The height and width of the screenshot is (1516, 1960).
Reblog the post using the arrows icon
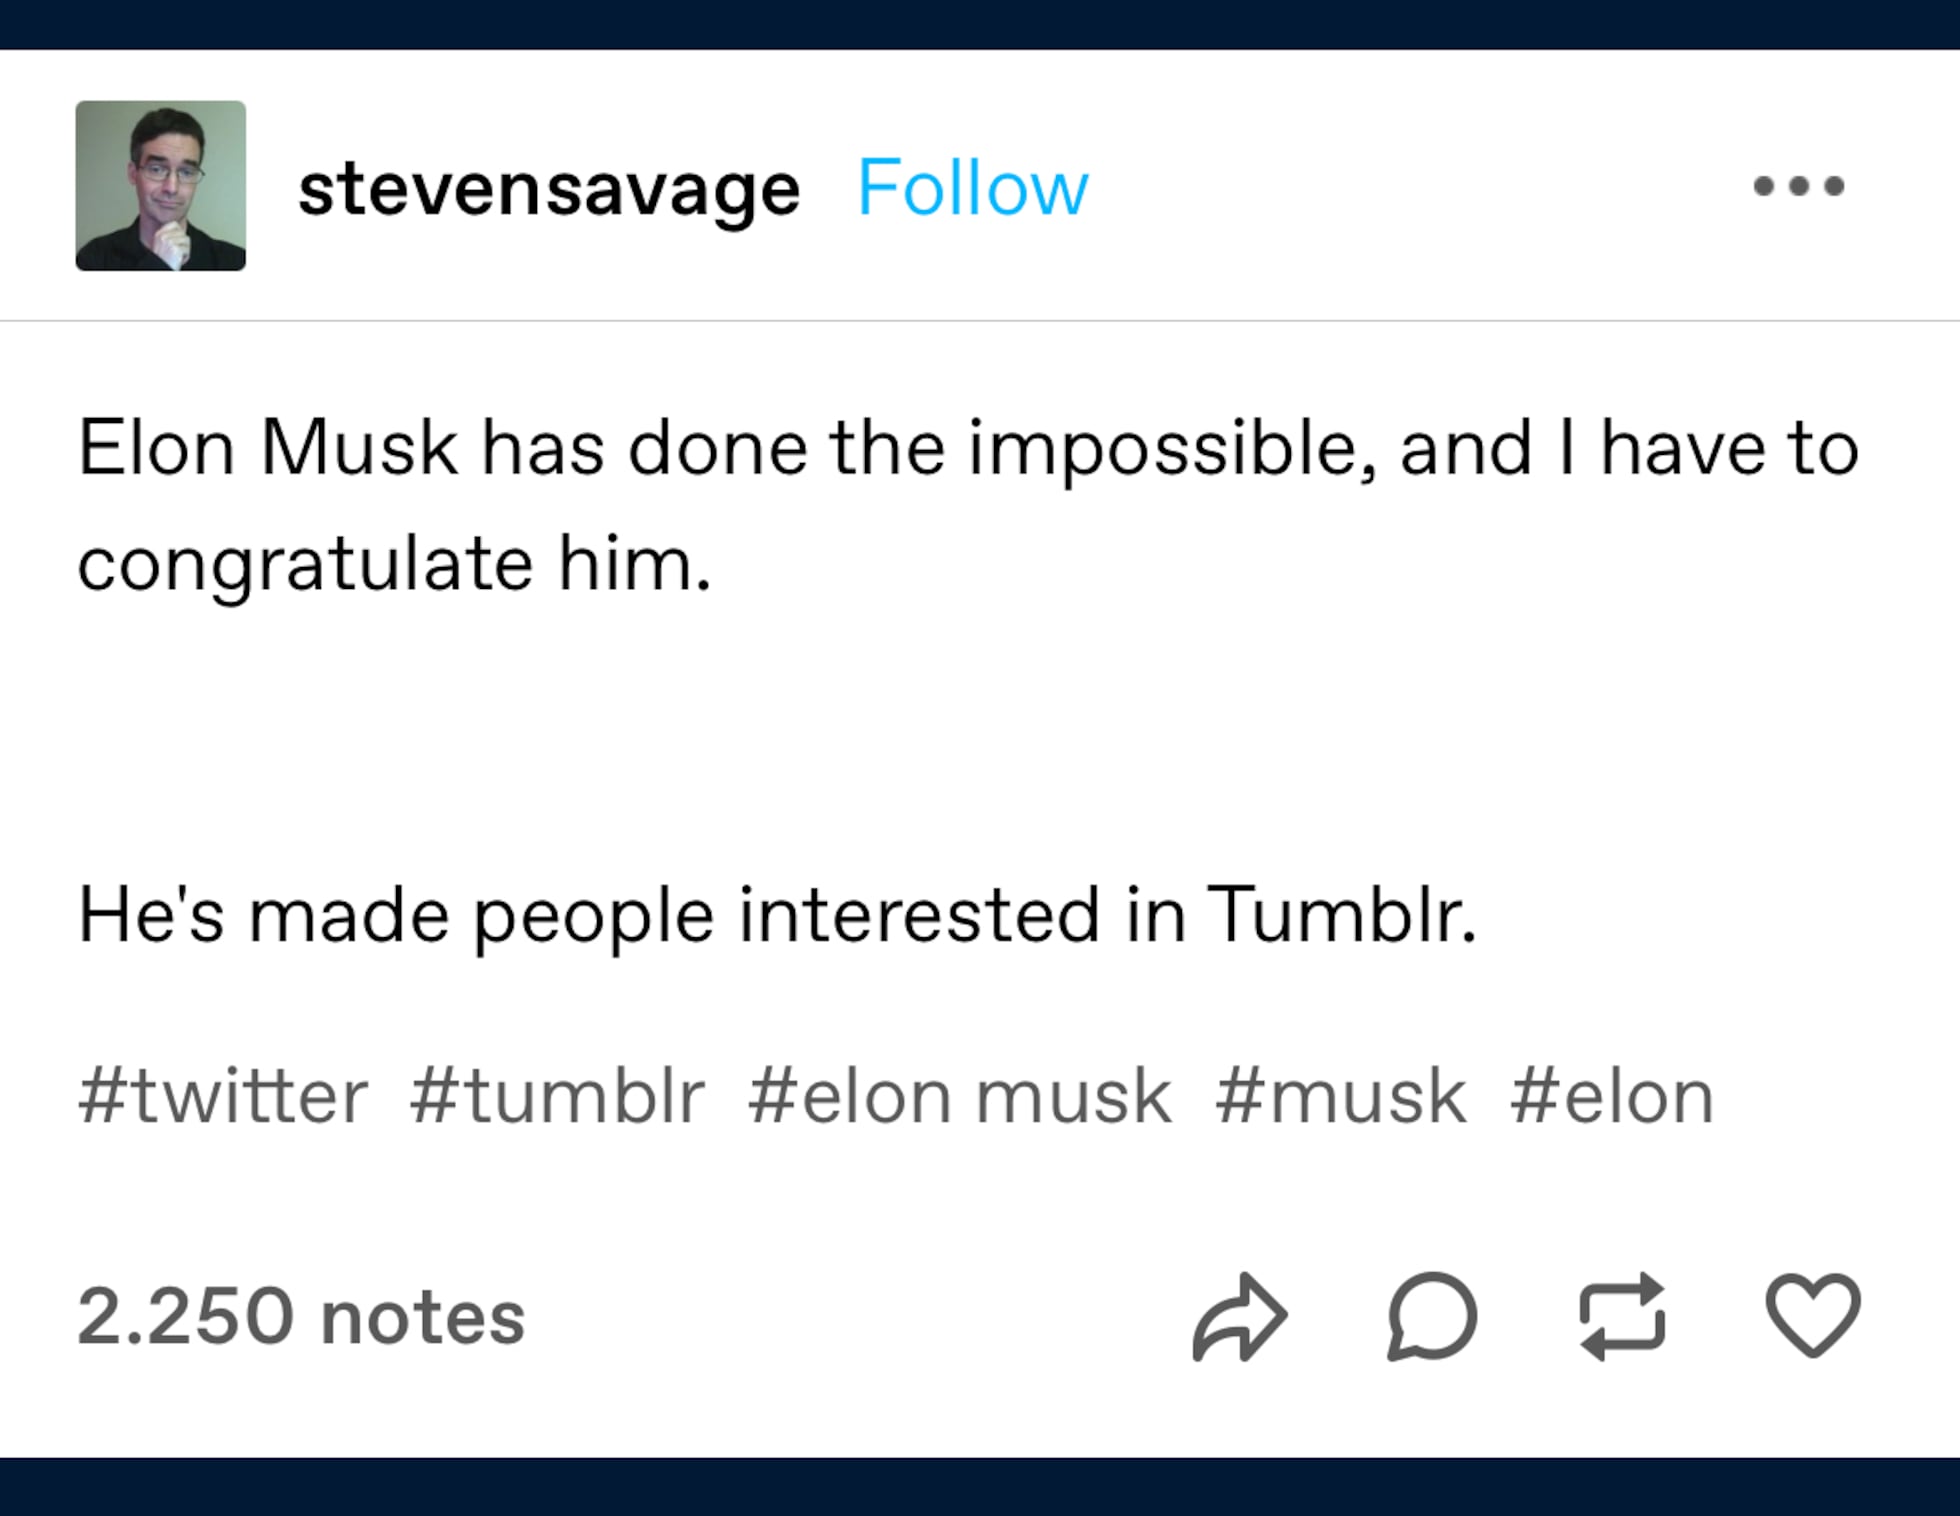pyautogui.click(x=1622, y=1316)
